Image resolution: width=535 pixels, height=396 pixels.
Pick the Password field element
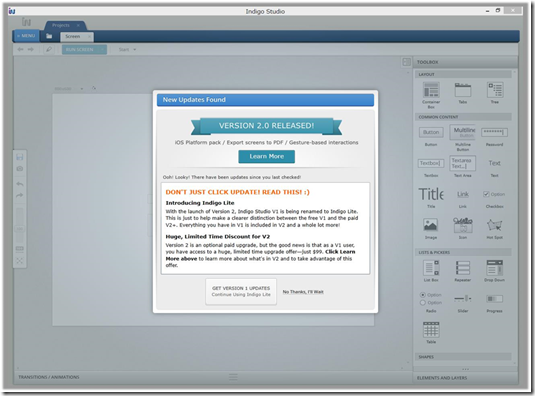pyautogui.click(x=494, y=136)
